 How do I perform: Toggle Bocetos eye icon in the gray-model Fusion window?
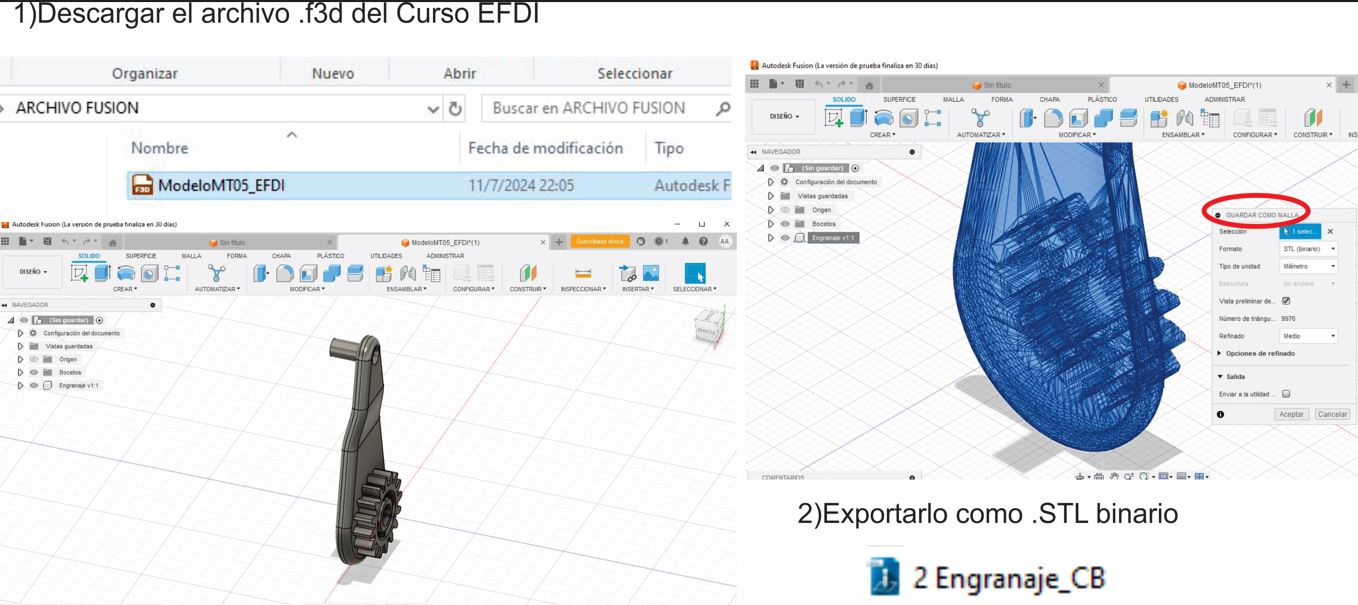(33, 372)
